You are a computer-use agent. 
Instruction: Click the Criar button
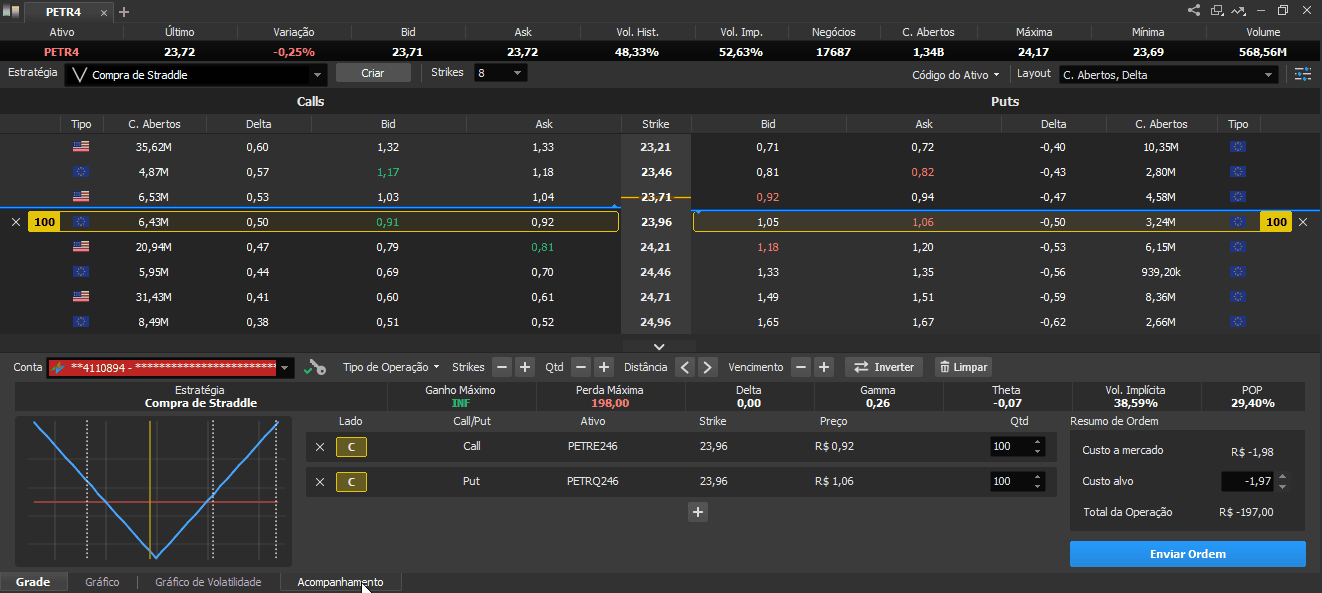pos(372,73)
